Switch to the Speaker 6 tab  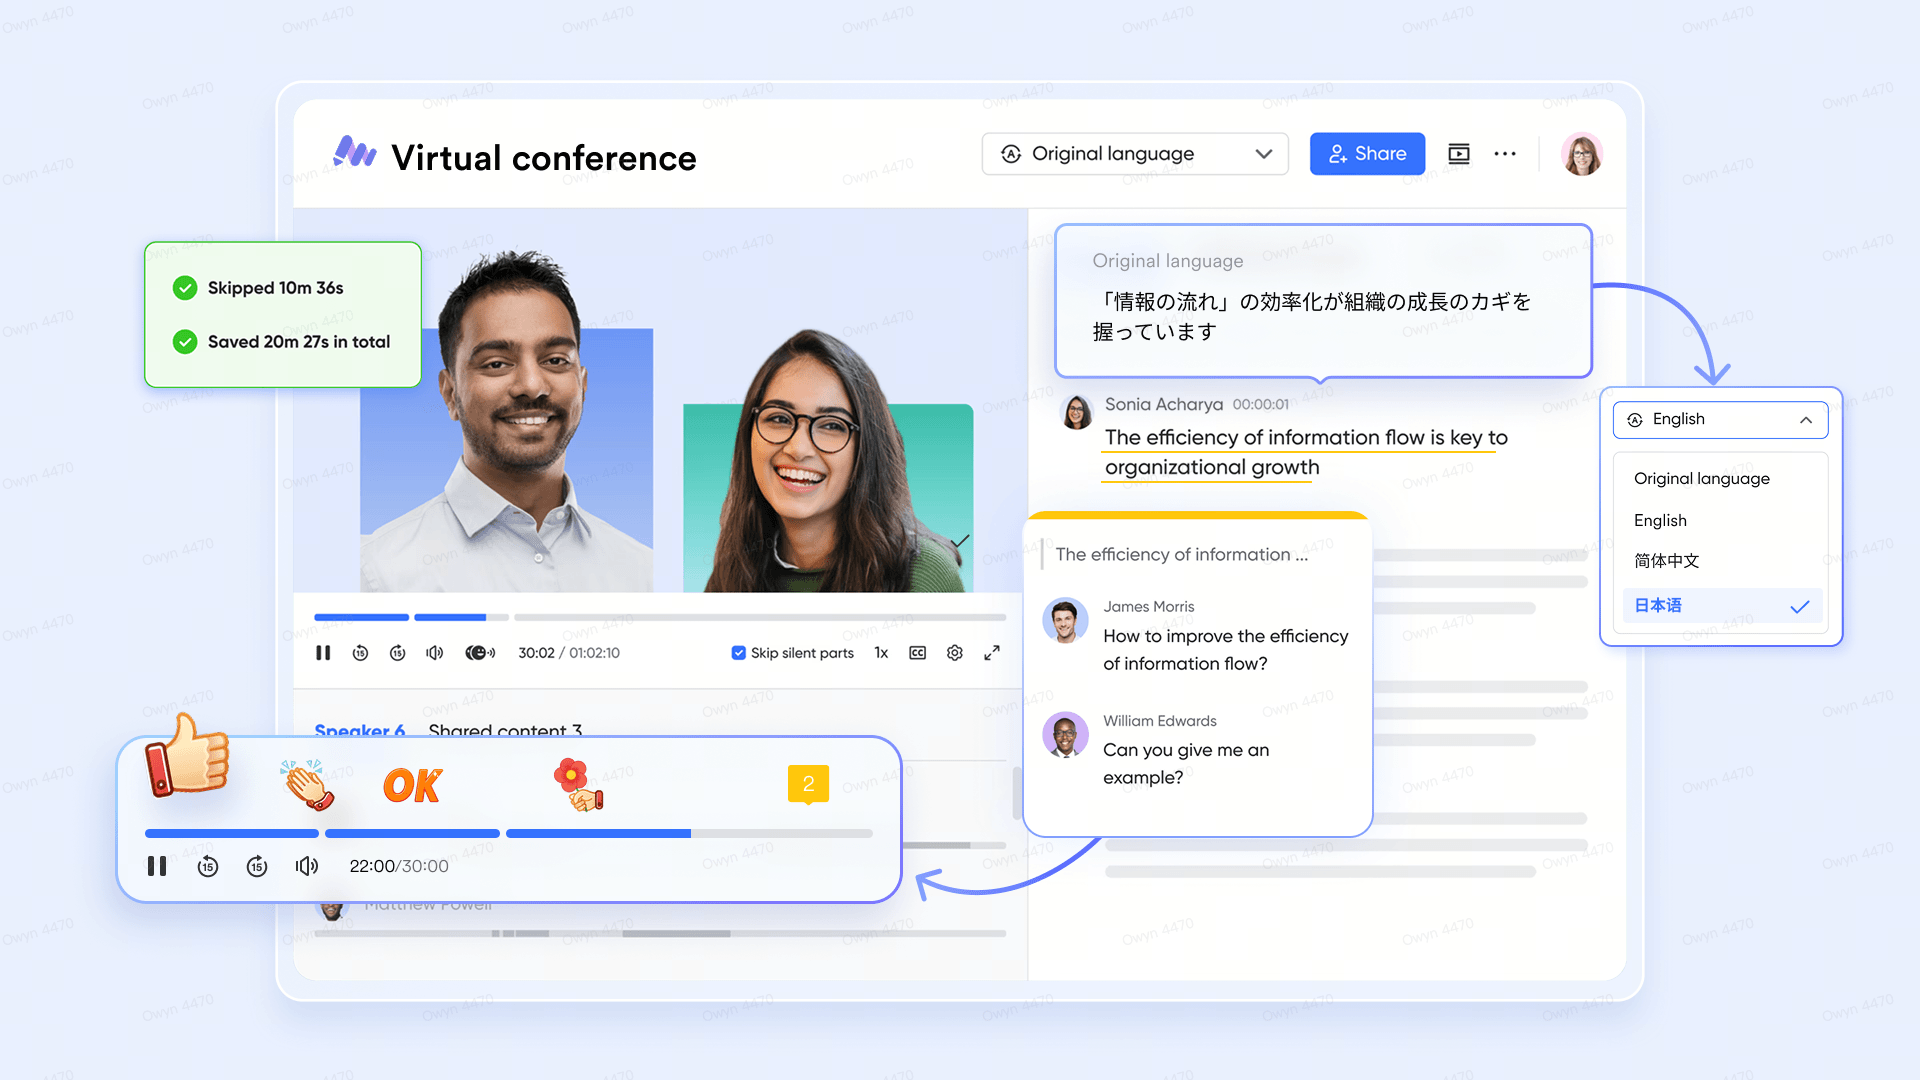(x=360, y=731)
